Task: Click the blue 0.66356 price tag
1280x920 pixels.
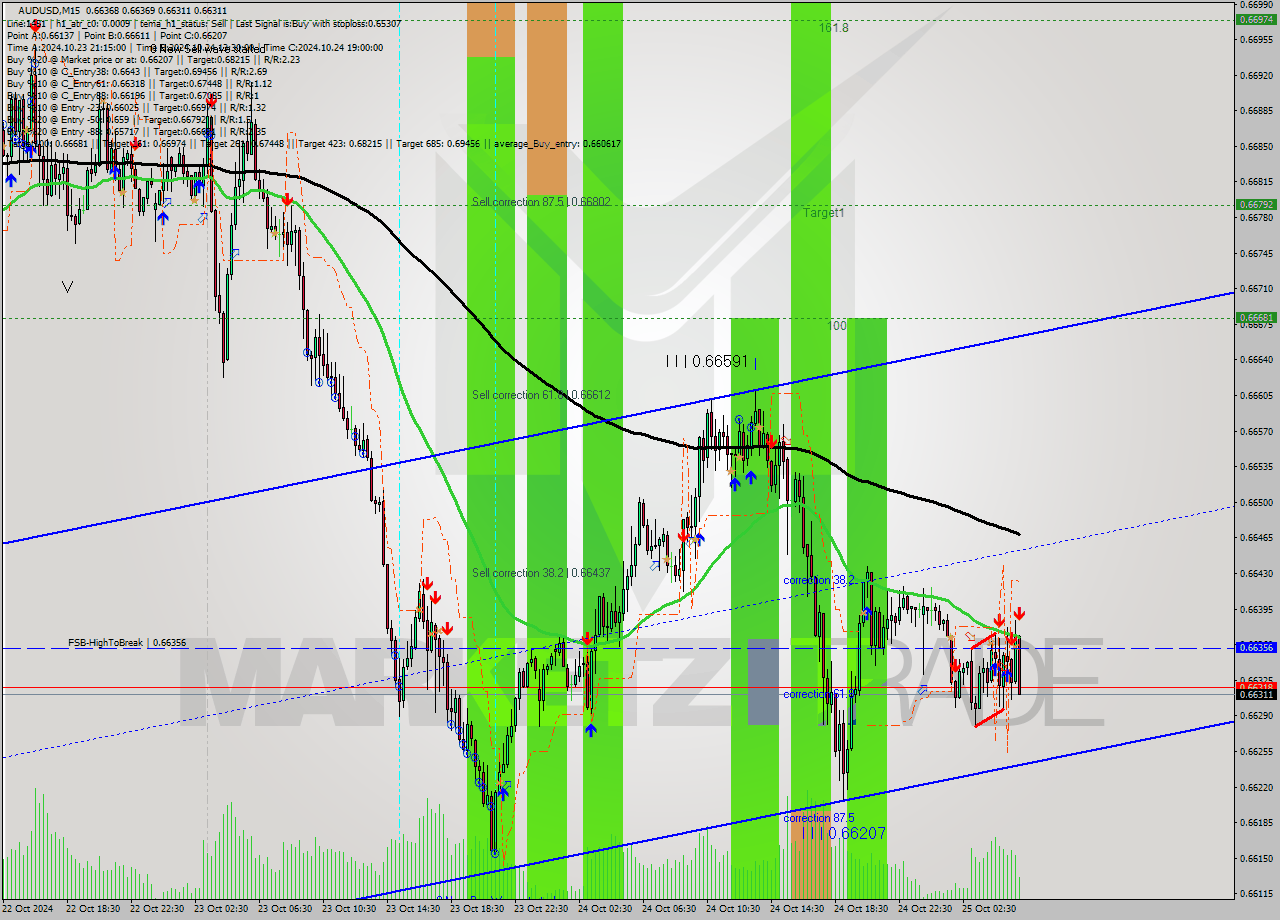Action: (1255, 647)
